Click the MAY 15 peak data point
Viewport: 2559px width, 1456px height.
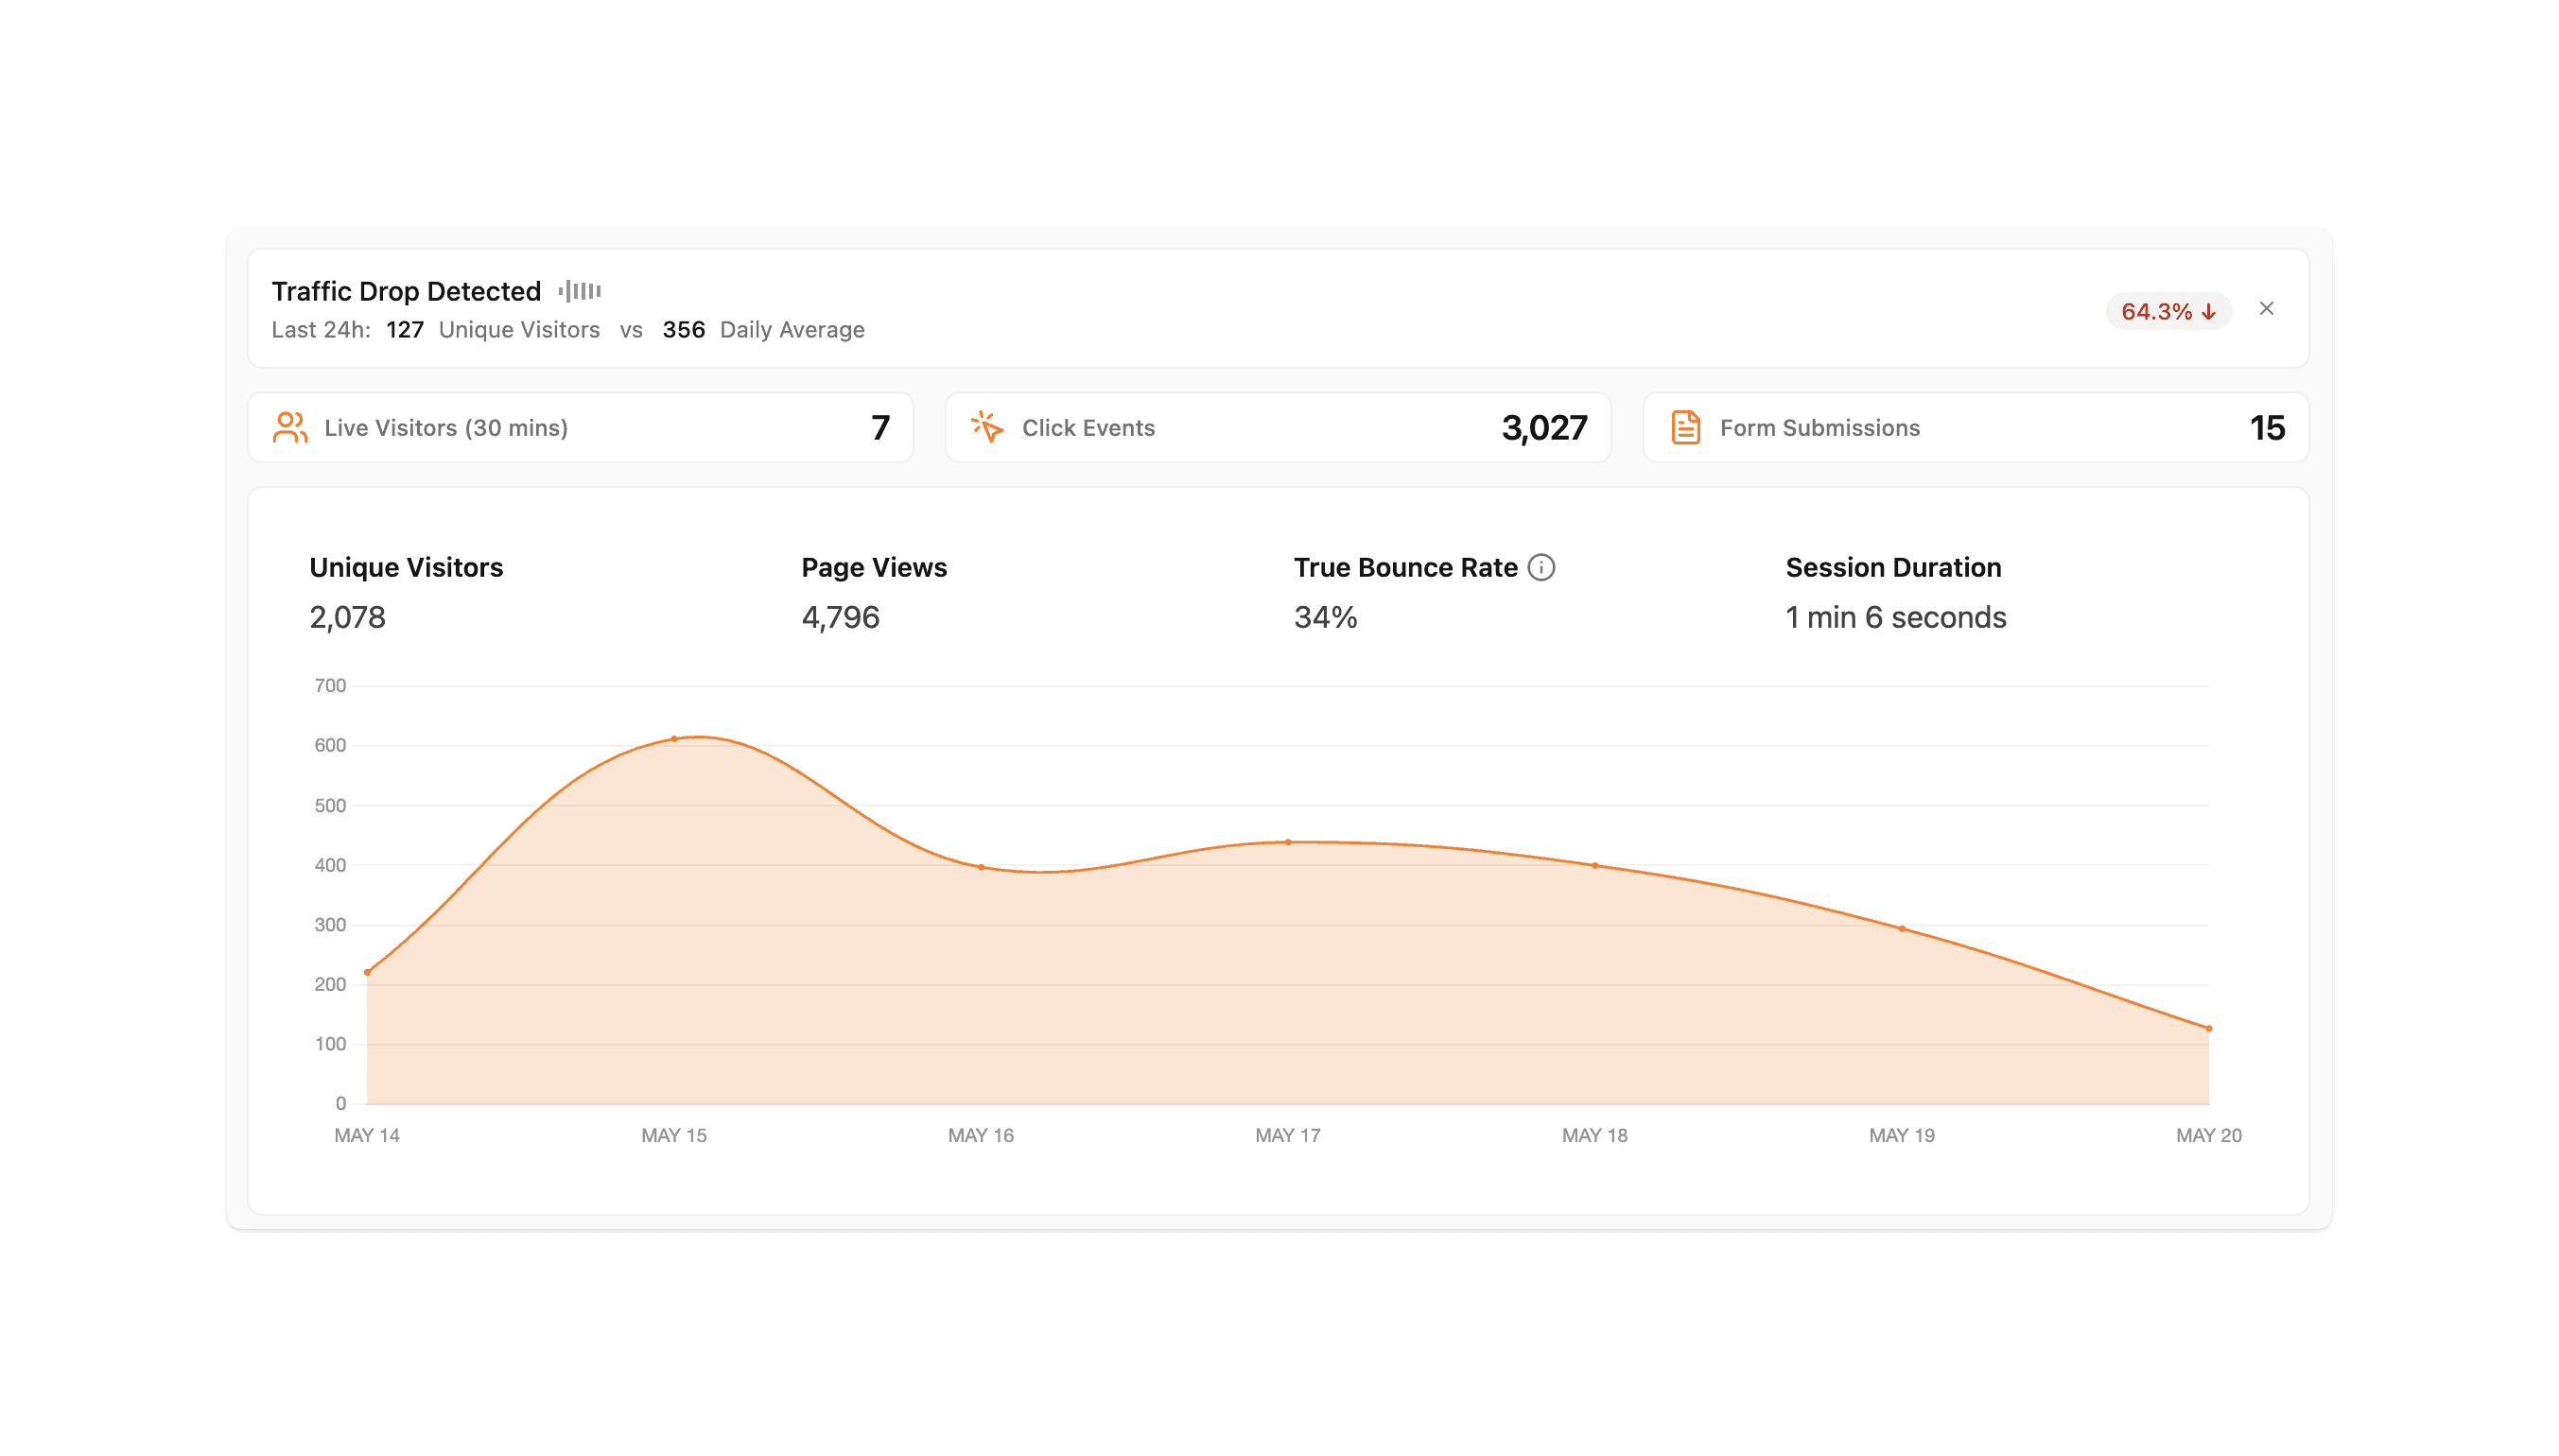pos(674,739)
